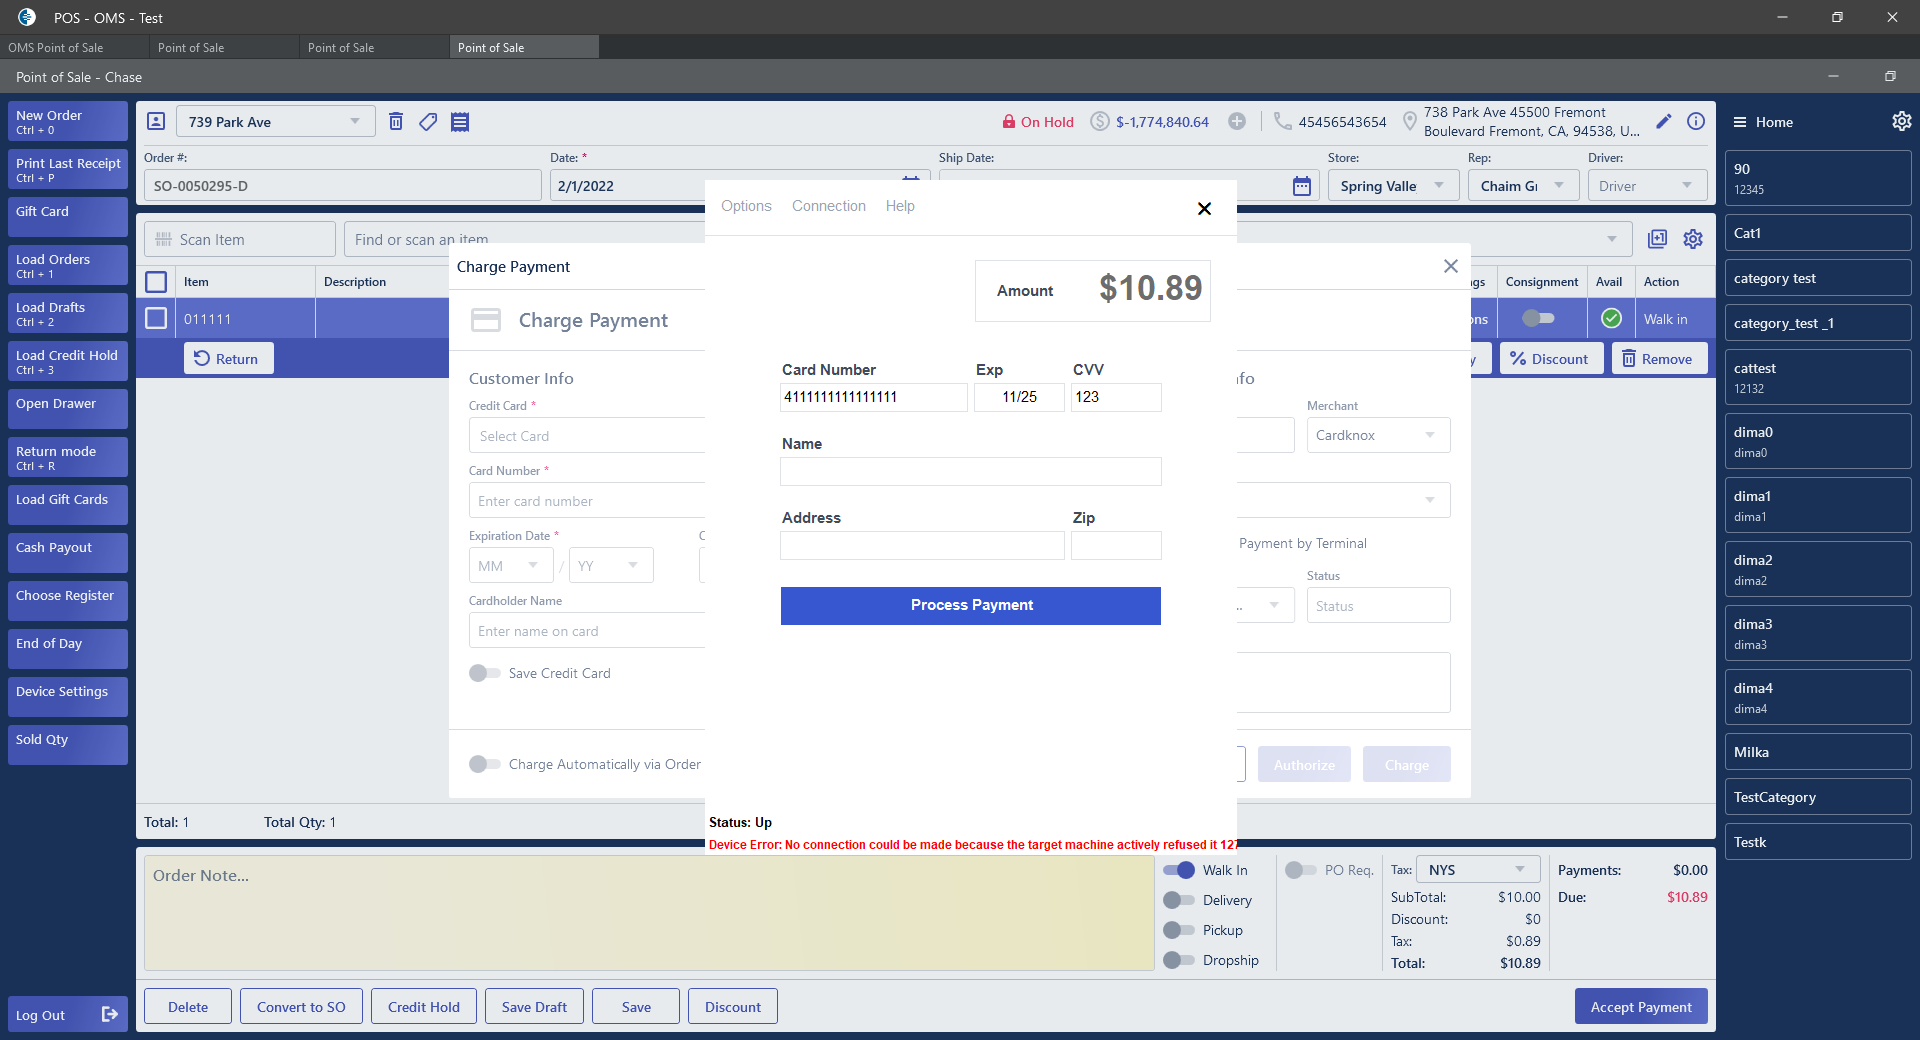Expand the 739 Park Ave customer dropdown
1920x1040 pixels.
[355, 121]
